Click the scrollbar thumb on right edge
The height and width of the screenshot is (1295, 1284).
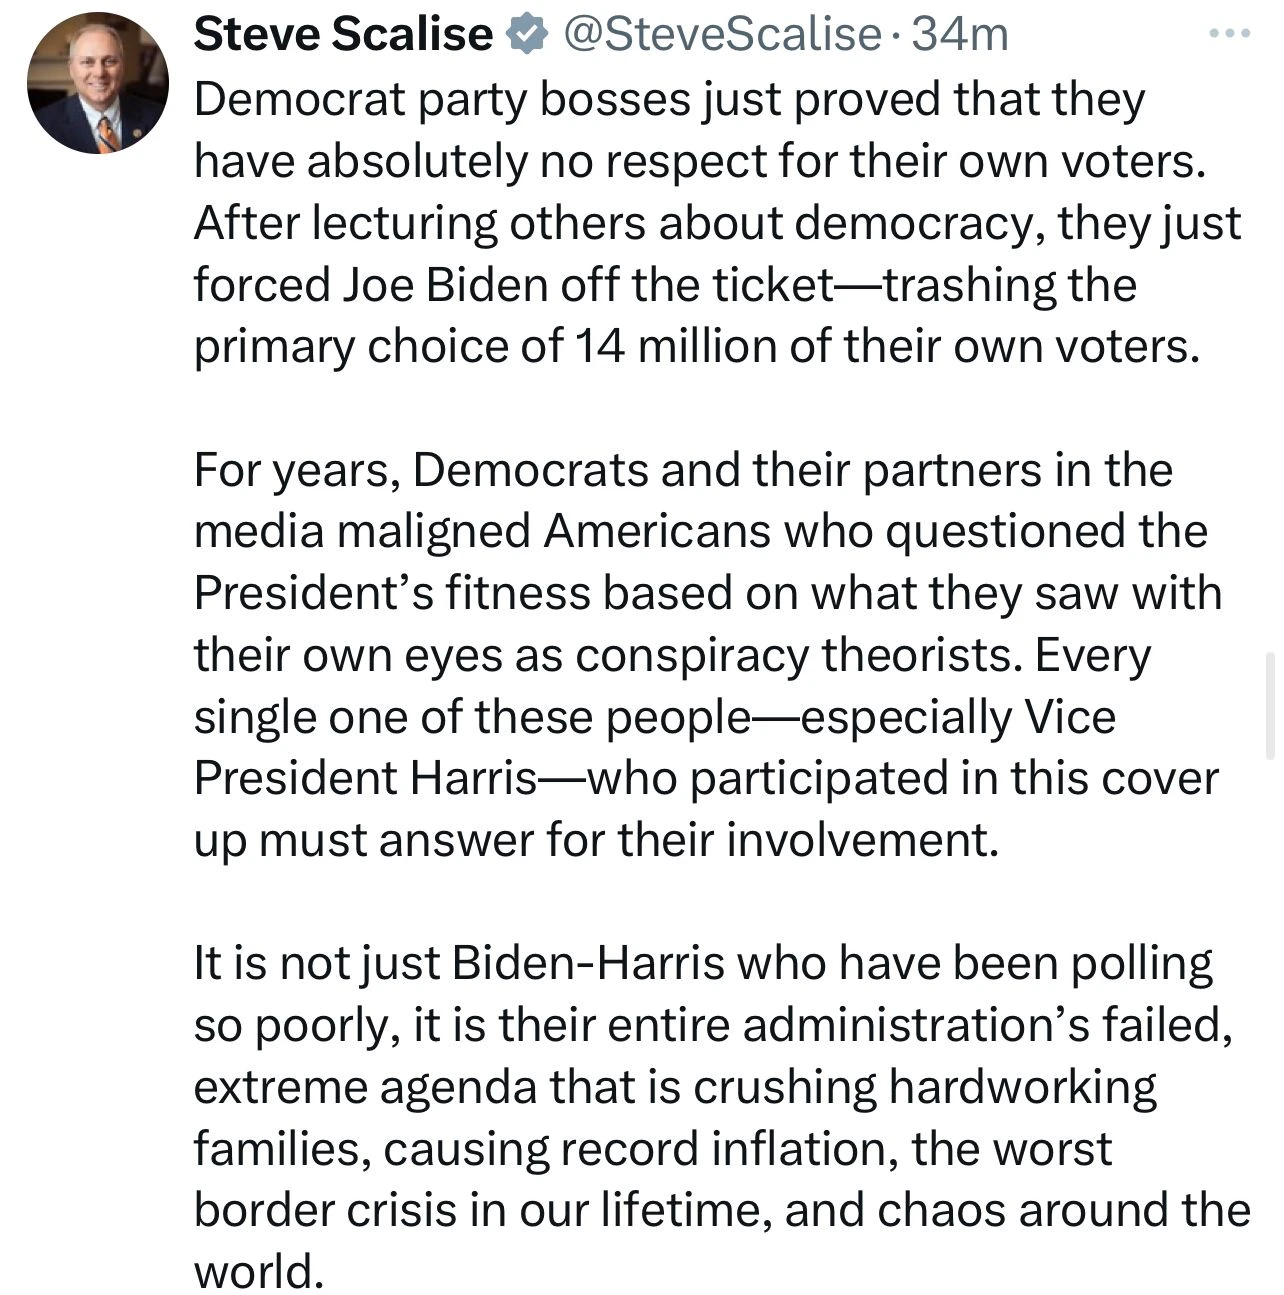1271,705
